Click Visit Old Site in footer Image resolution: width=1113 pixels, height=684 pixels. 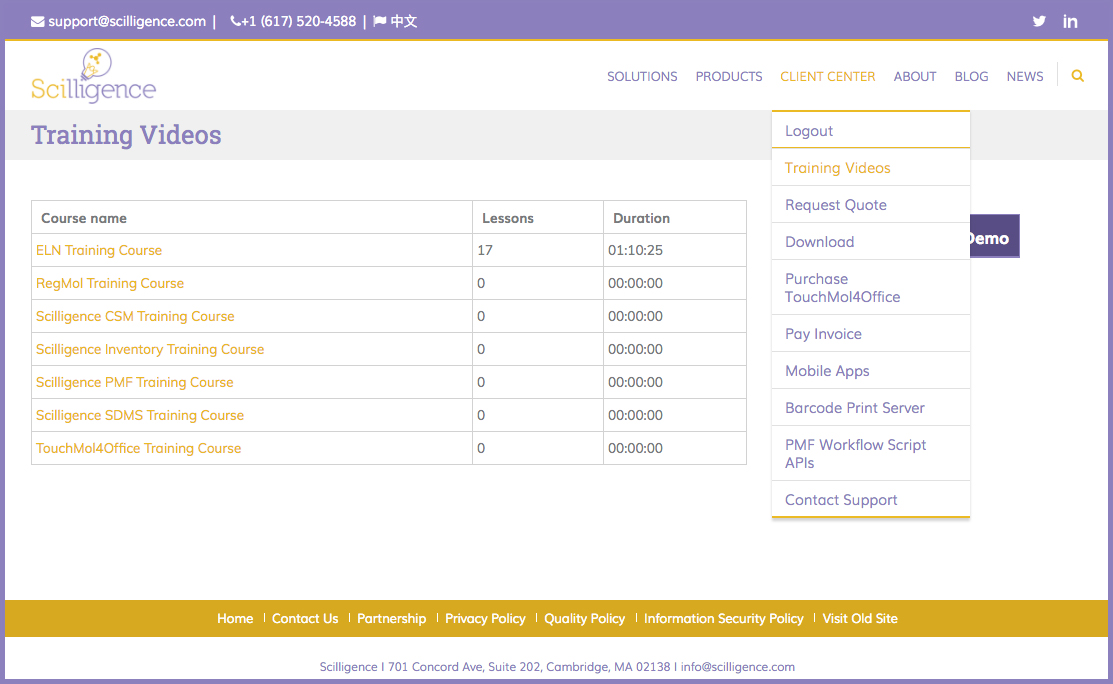click(860, 619)
